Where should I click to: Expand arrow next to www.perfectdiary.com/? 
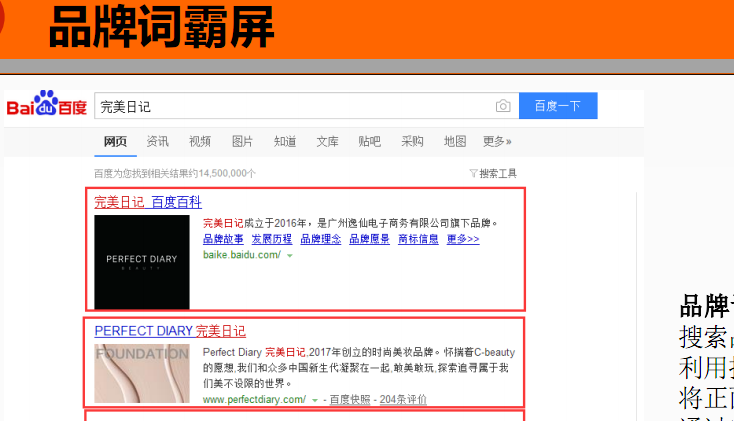pos(315,400)
